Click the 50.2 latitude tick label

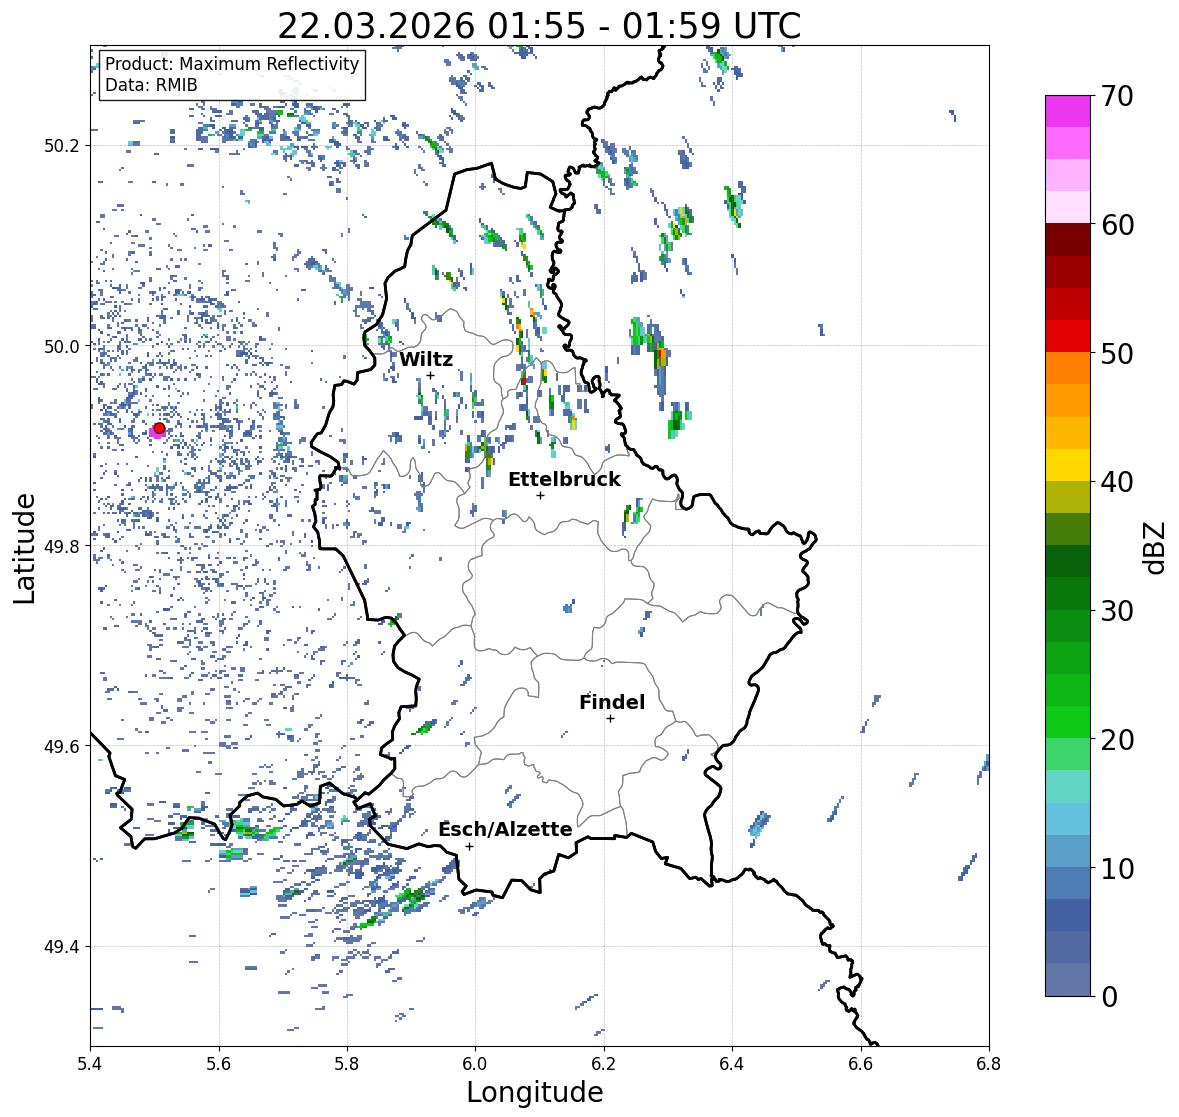pyautogui.click(x=61, y=146)
